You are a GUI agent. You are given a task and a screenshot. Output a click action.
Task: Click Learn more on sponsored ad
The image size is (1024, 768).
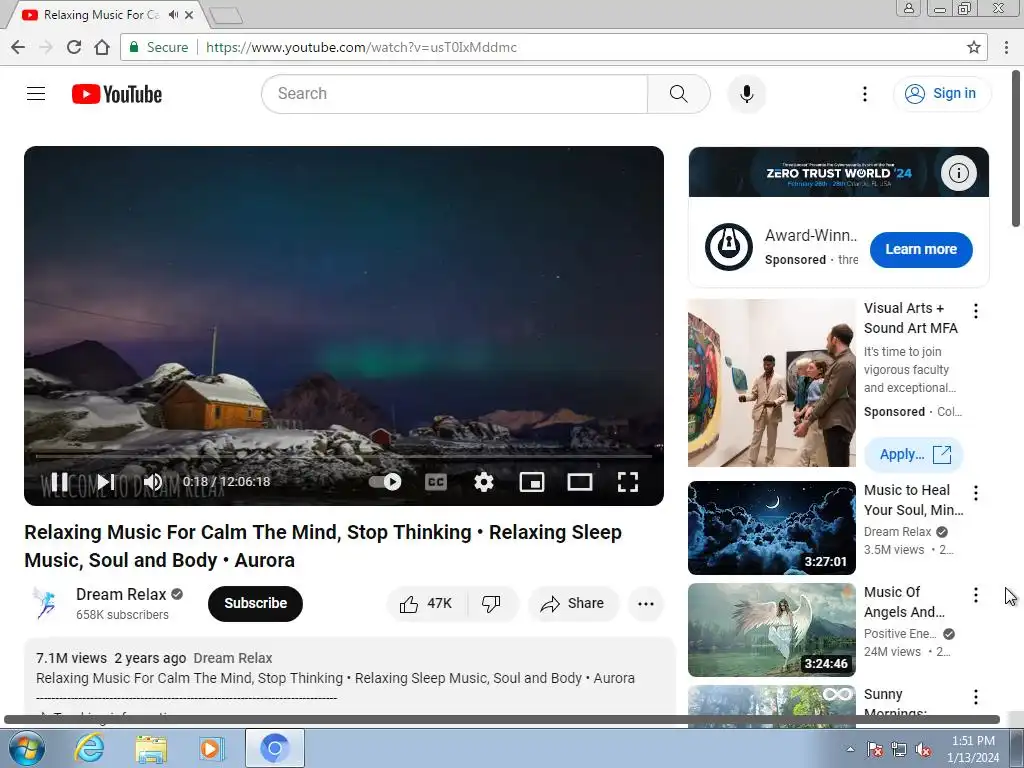[921, 249]
